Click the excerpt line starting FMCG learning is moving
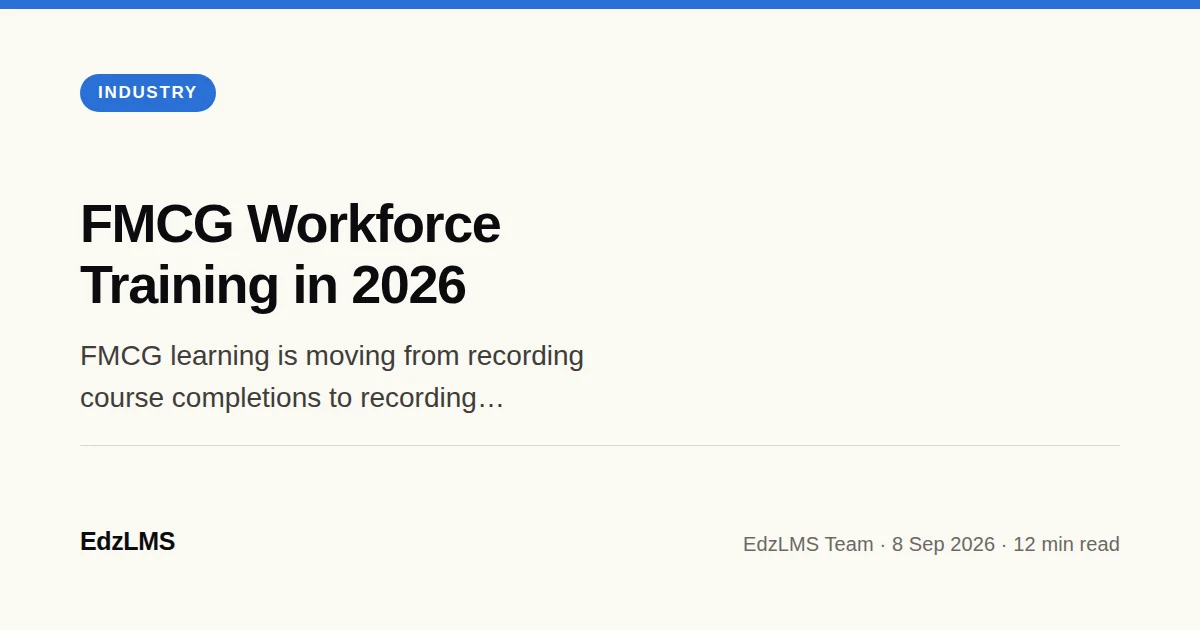 [x=332, y=356]
